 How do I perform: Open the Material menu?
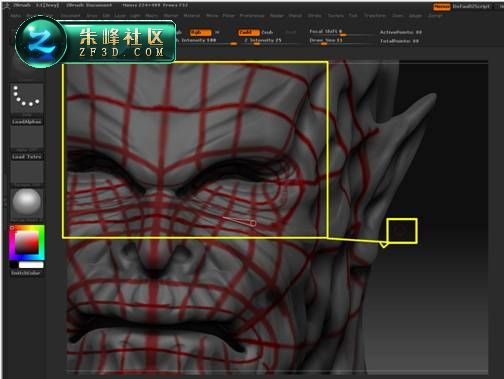(x=192, y=16)
